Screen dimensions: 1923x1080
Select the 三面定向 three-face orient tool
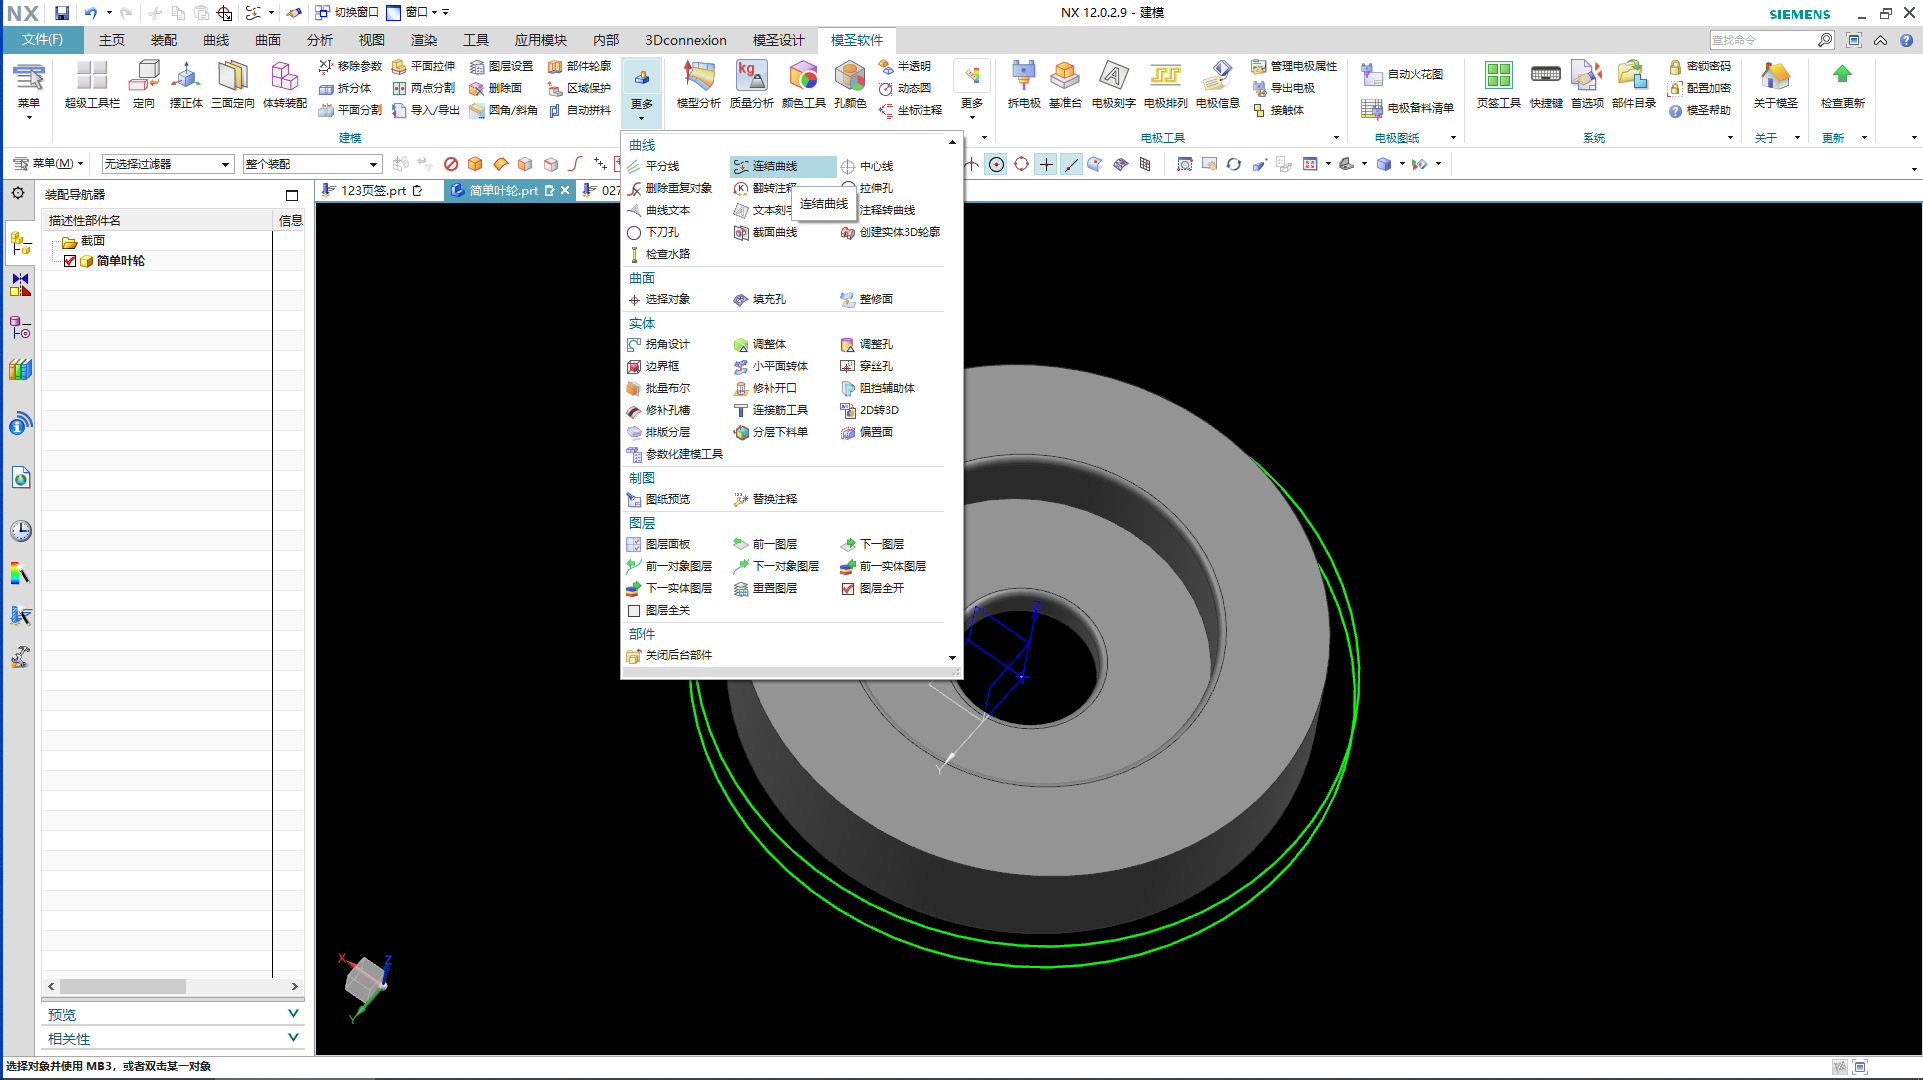(232, 84)
